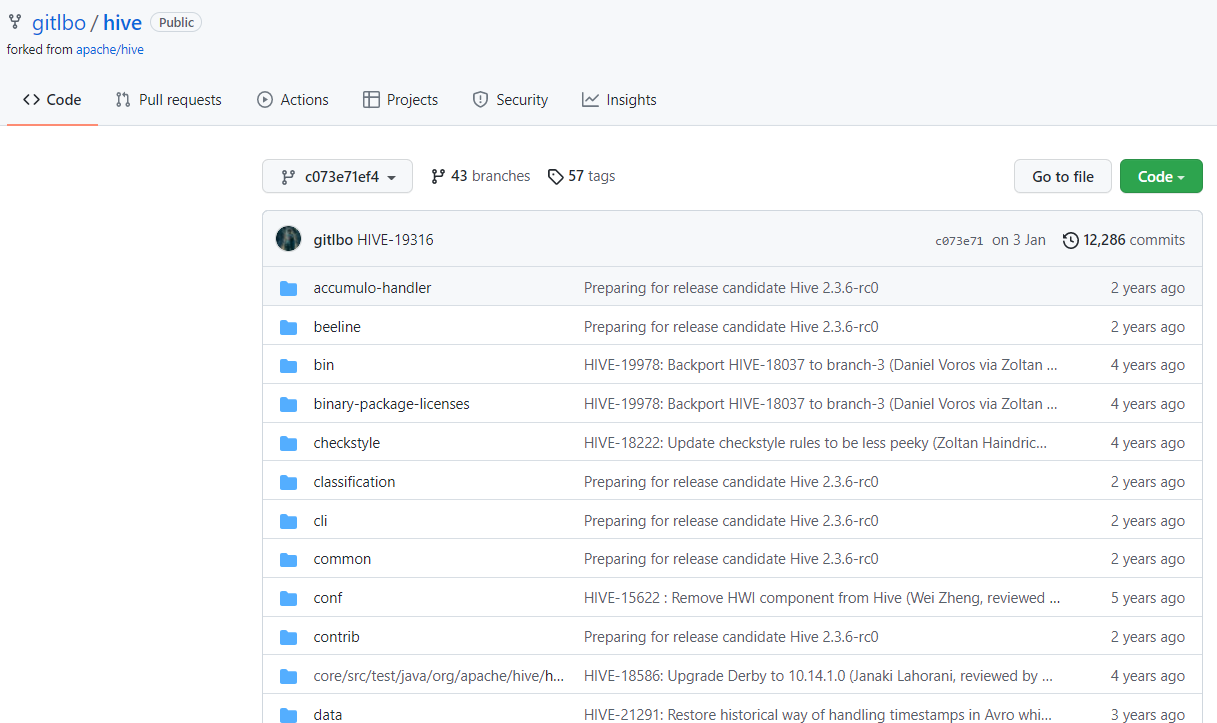The width and height of the screenshot is (1217, 723).
Task: Open the checkstyle folder
Action: click(x=347, y=443)
